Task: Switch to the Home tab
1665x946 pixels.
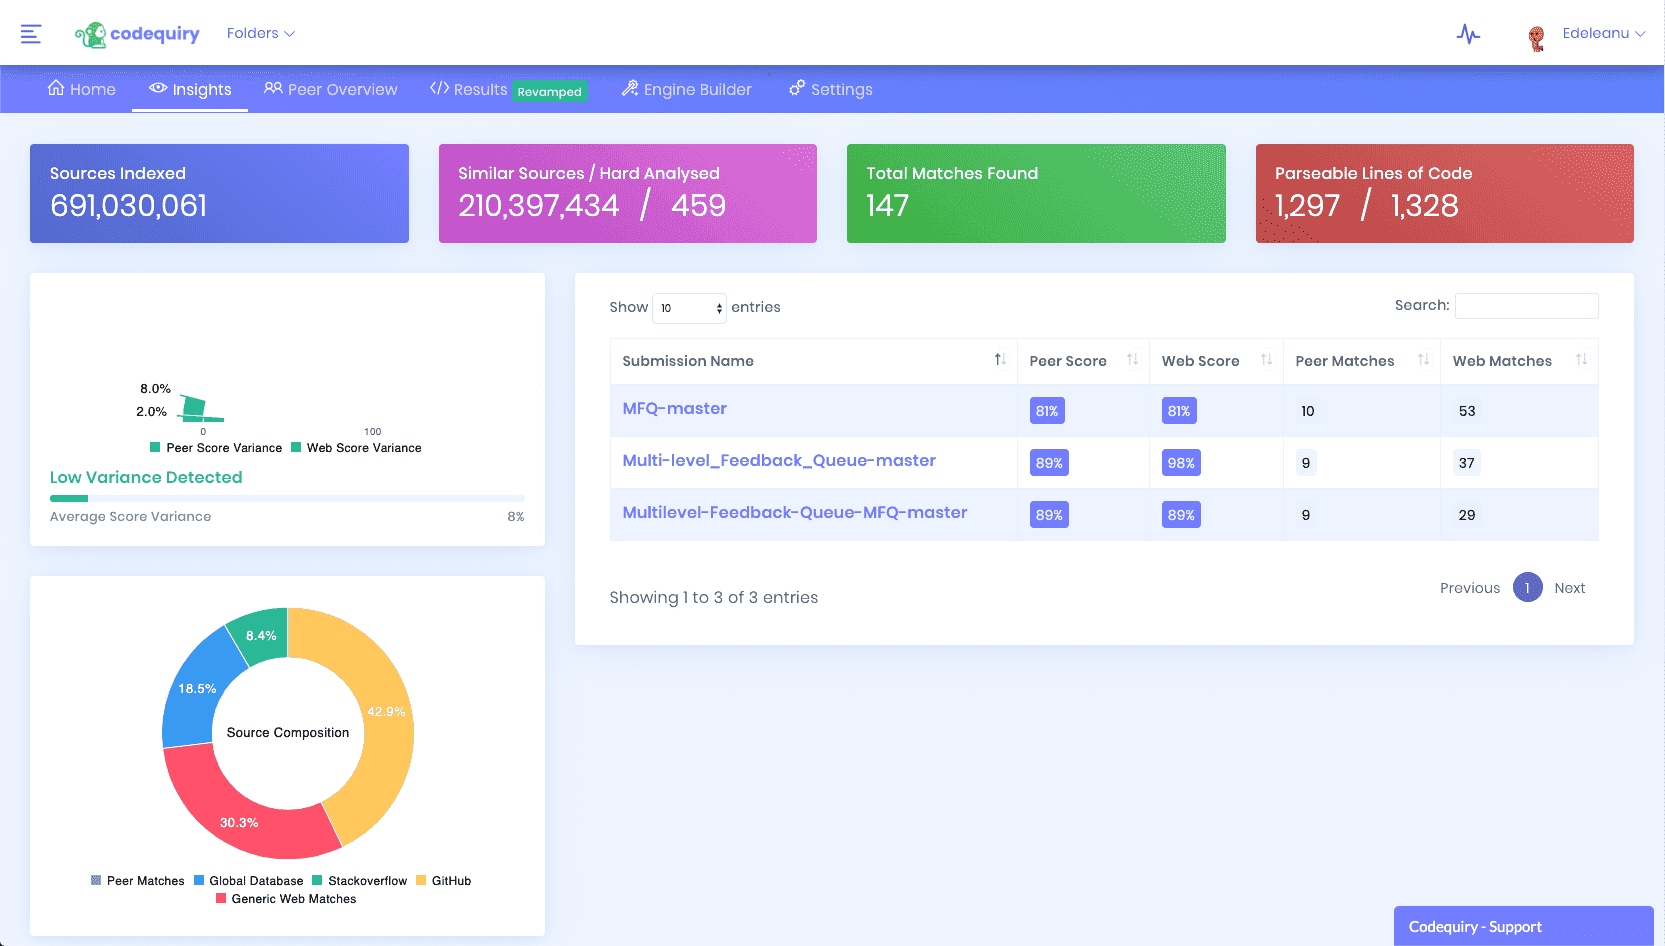Action: point(81,89)
